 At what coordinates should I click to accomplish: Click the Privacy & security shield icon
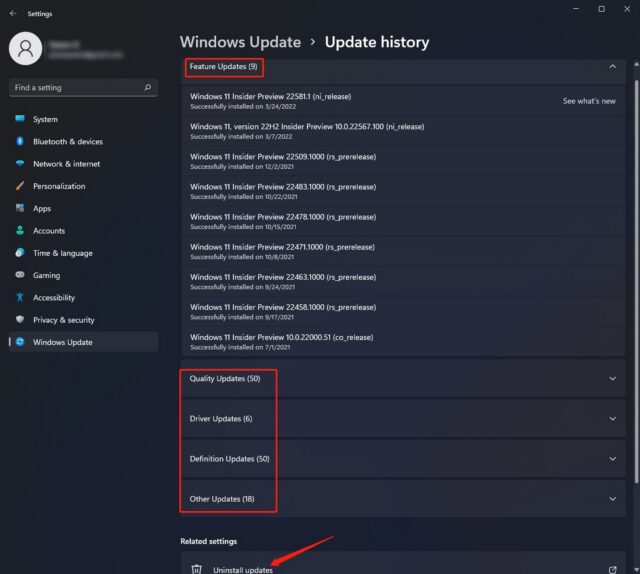(20, 319)
